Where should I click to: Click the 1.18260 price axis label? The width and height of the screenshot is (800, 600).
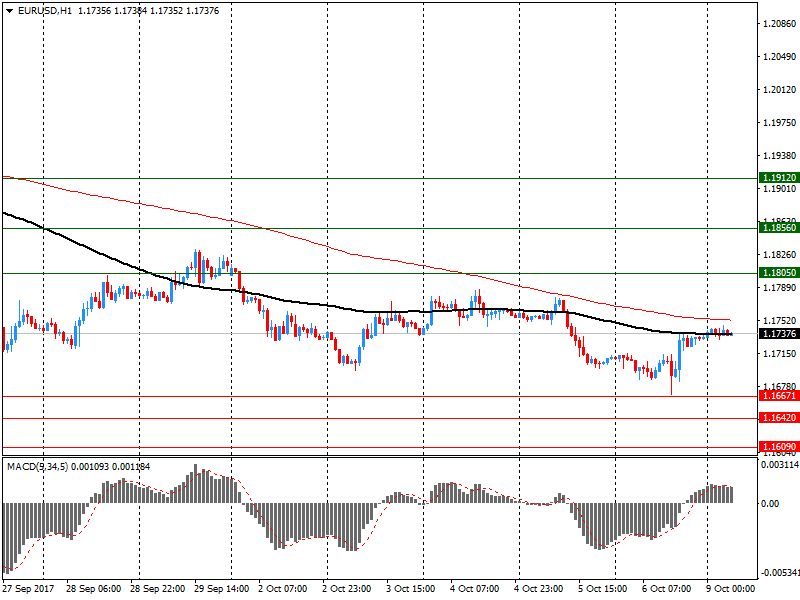(780, 255)
